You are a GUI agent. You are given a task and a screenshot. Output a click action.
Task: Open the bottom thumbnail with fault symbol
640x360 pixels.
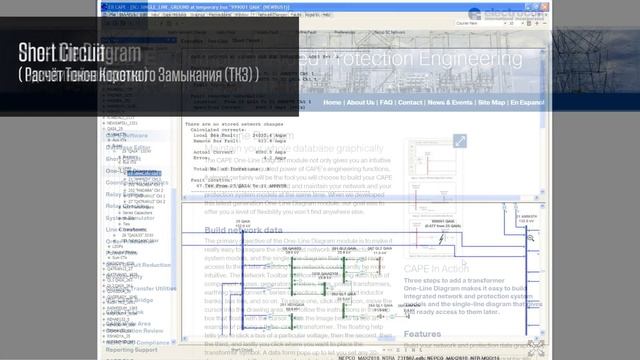[432, 238]
